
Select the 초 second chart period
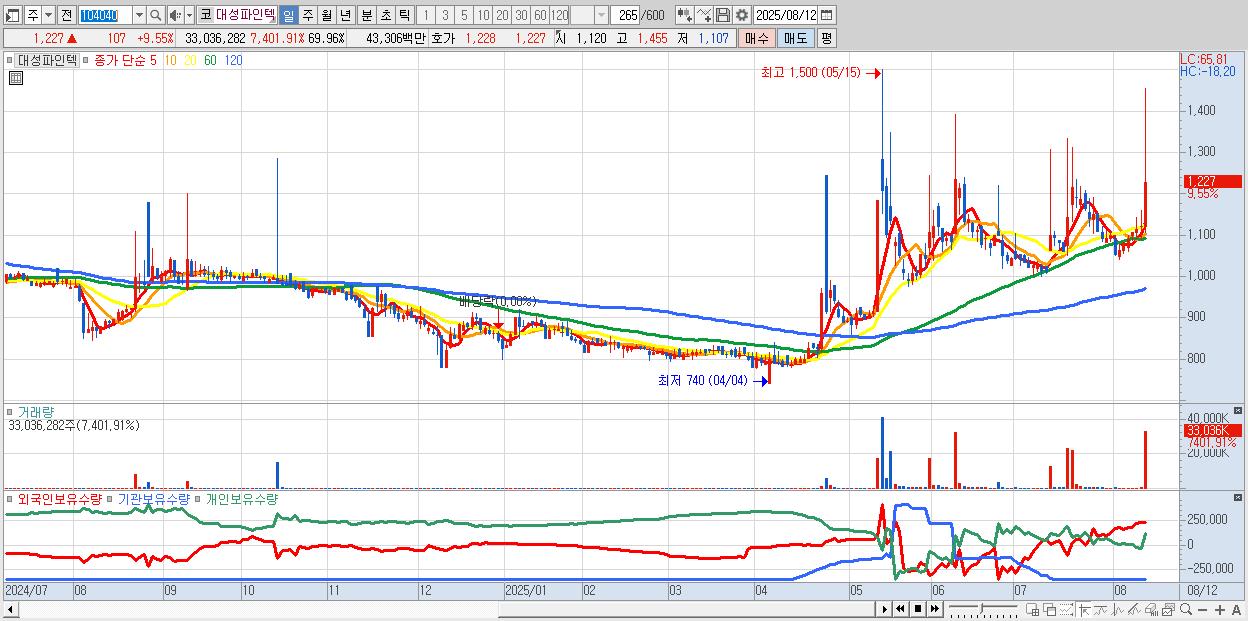click(x=385, y=15)
